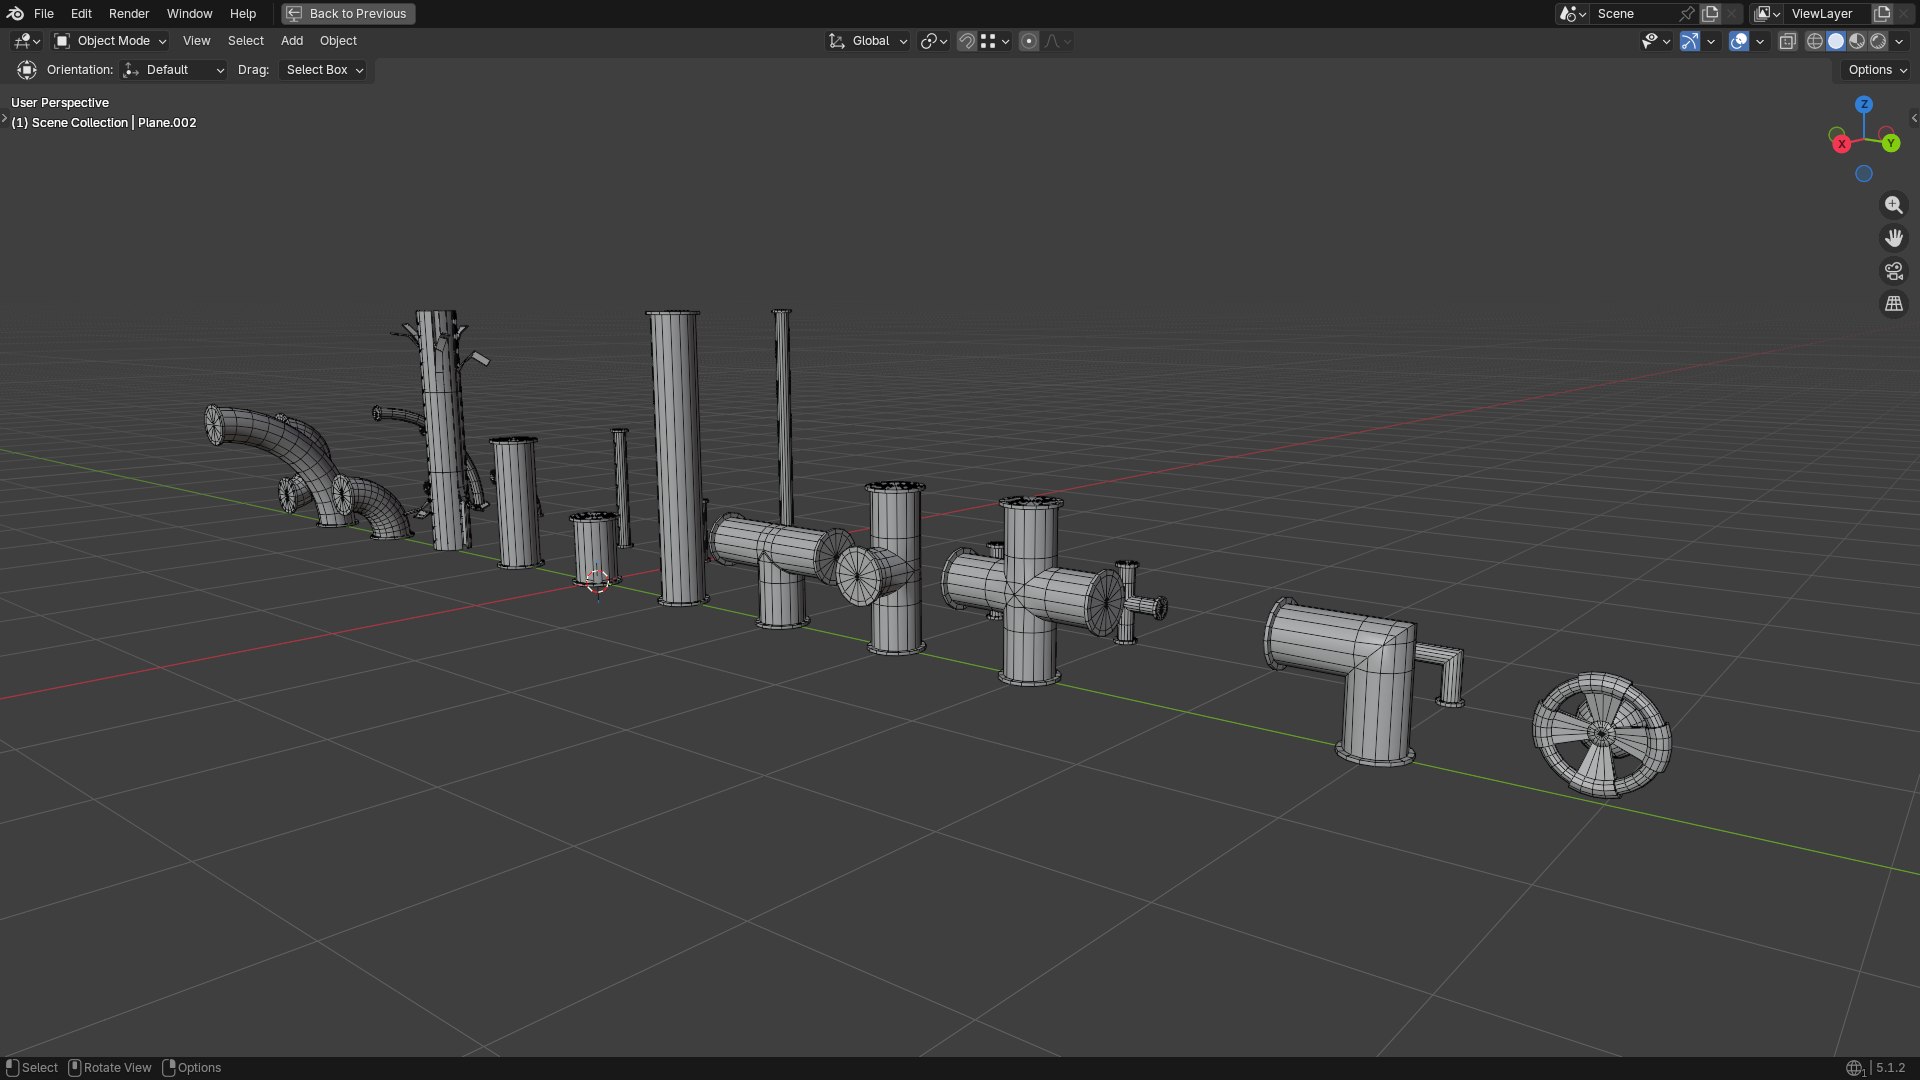Click the ViewLayer name field
This screenshot has height=1080, width=1920.
[x=1828, y=14]
